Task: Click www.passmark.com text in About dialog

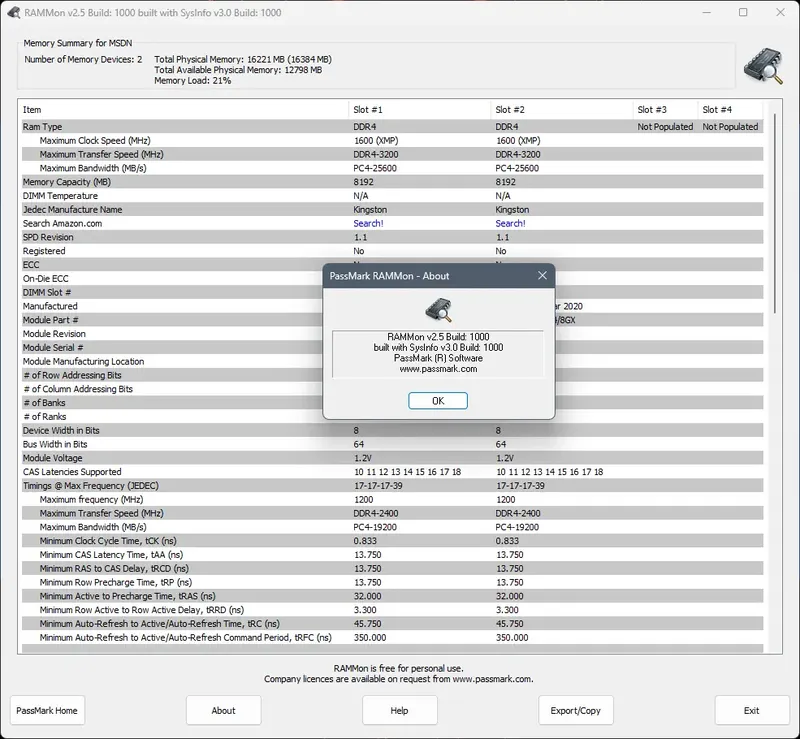Action: tap(438, 368)
